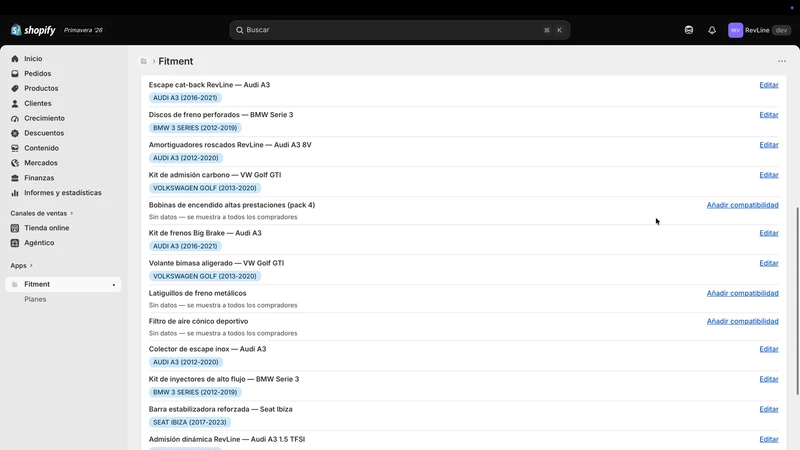Screen dimensions: 800x450
Task: Click the Fitment page title
Action: [176, 61]
